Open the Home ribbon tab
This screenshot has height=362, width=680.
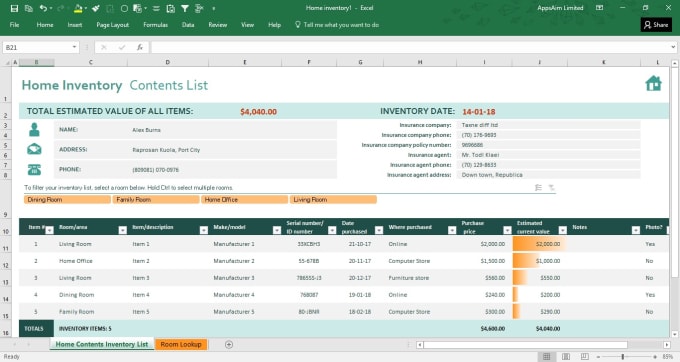point(45,25)
